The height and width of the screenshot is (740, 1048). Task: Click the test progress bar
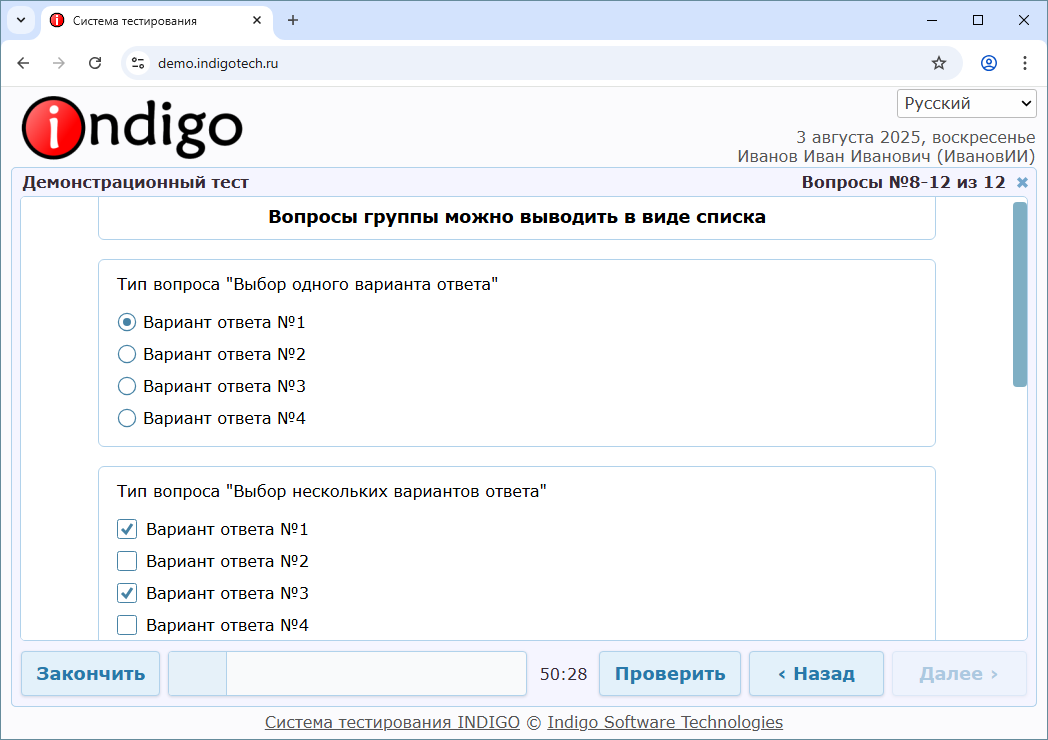tap(348, 674)
